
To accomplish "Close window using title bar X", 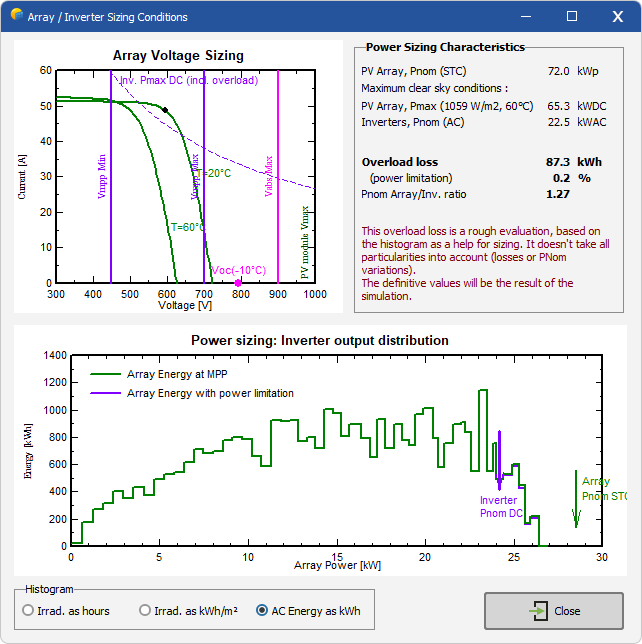I will click(x=618, y=16).
